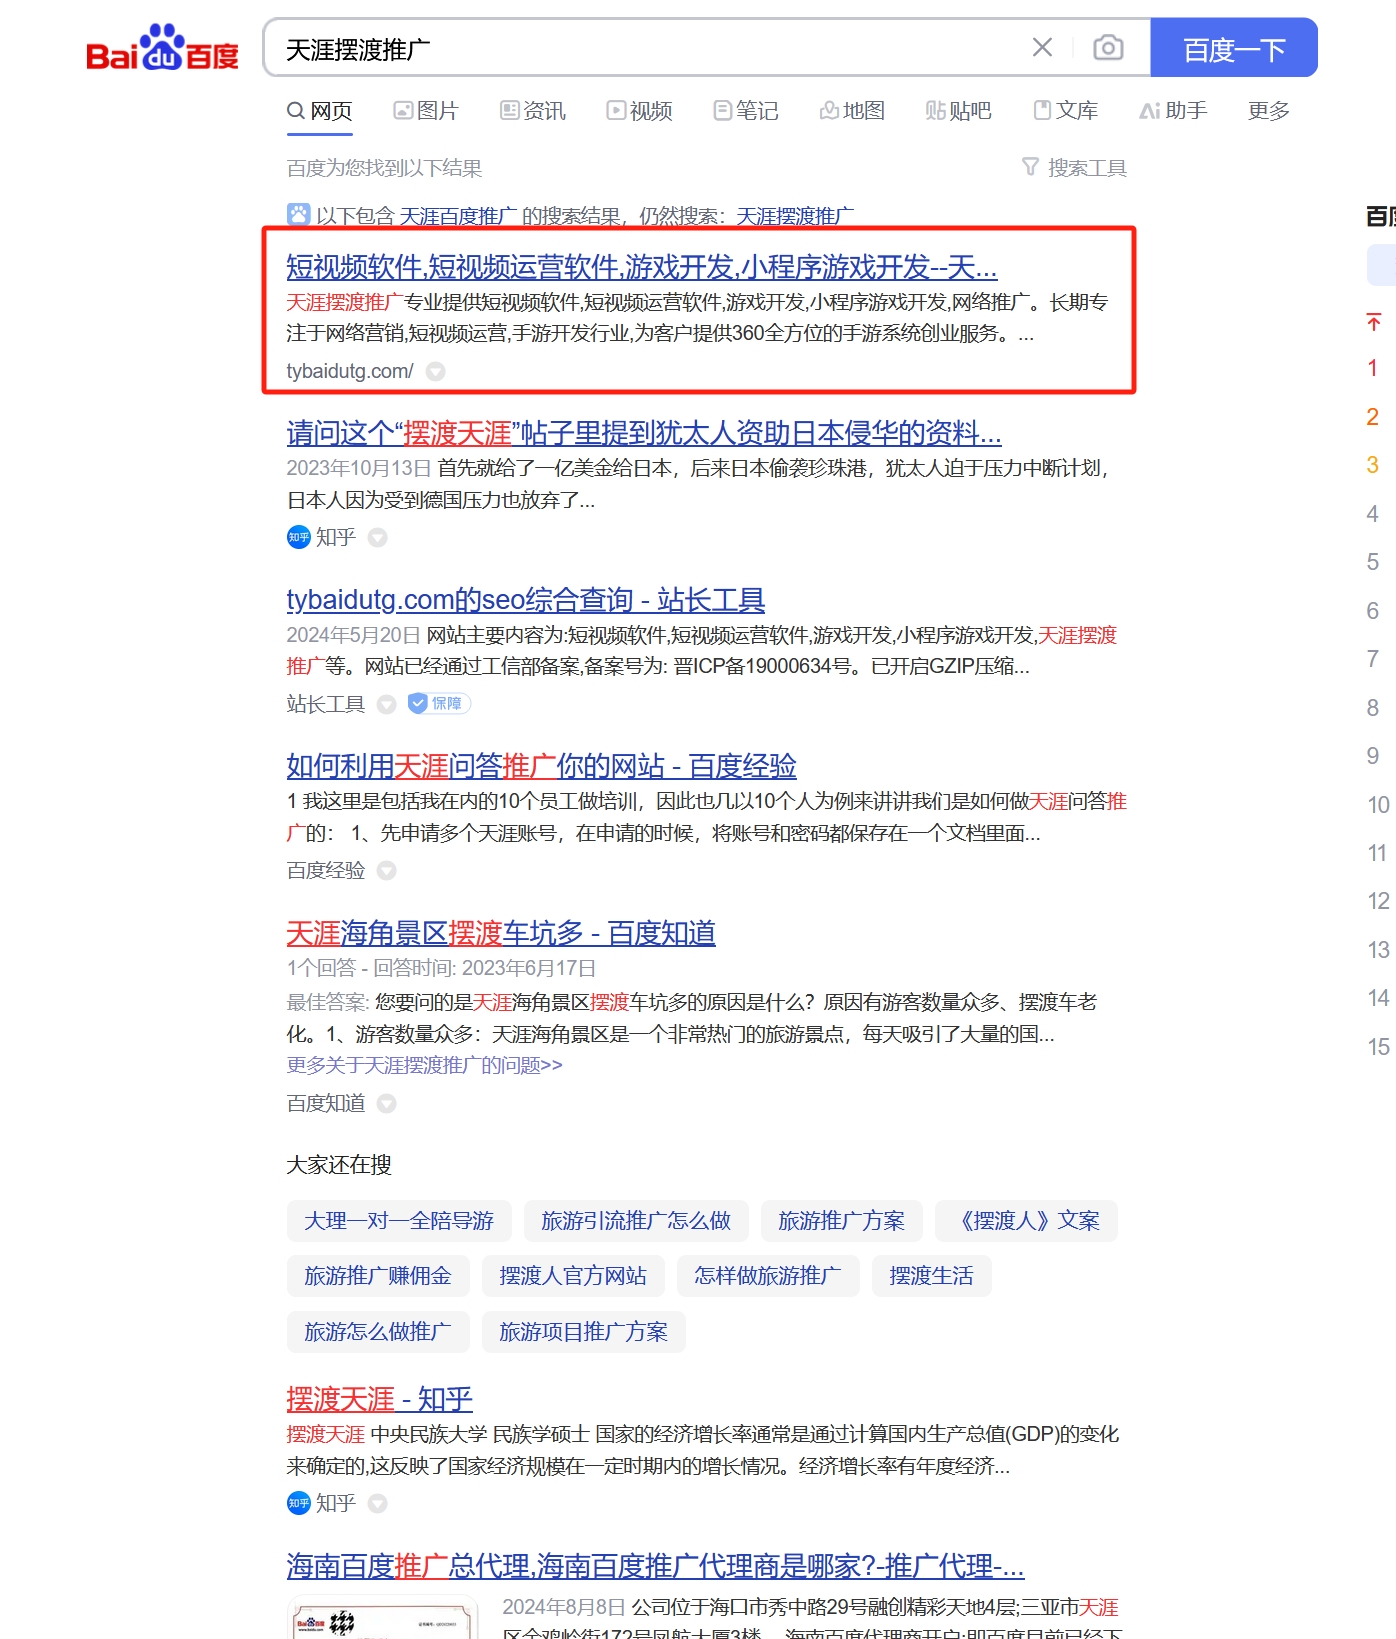This screenshot has width=1396, height=1639.
Task: Click Zhihu icon under 犹太人 result
Action: (299, 537)
